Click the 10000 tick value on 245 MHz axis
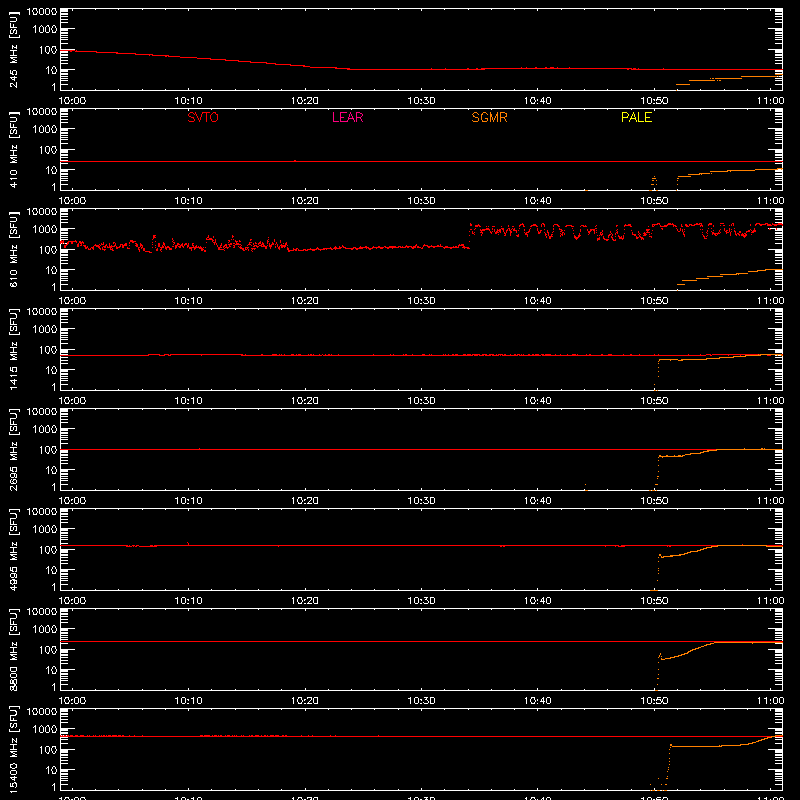Viewport: 800px width, 800px height. click(42, 12)
